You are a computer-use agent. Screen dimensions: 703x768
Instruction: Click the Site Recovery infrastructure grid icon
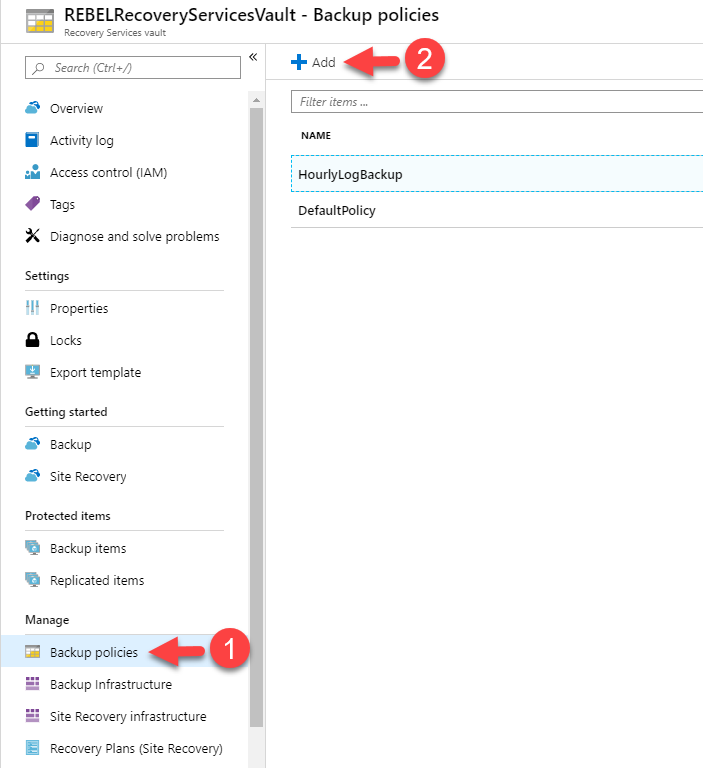32,716
